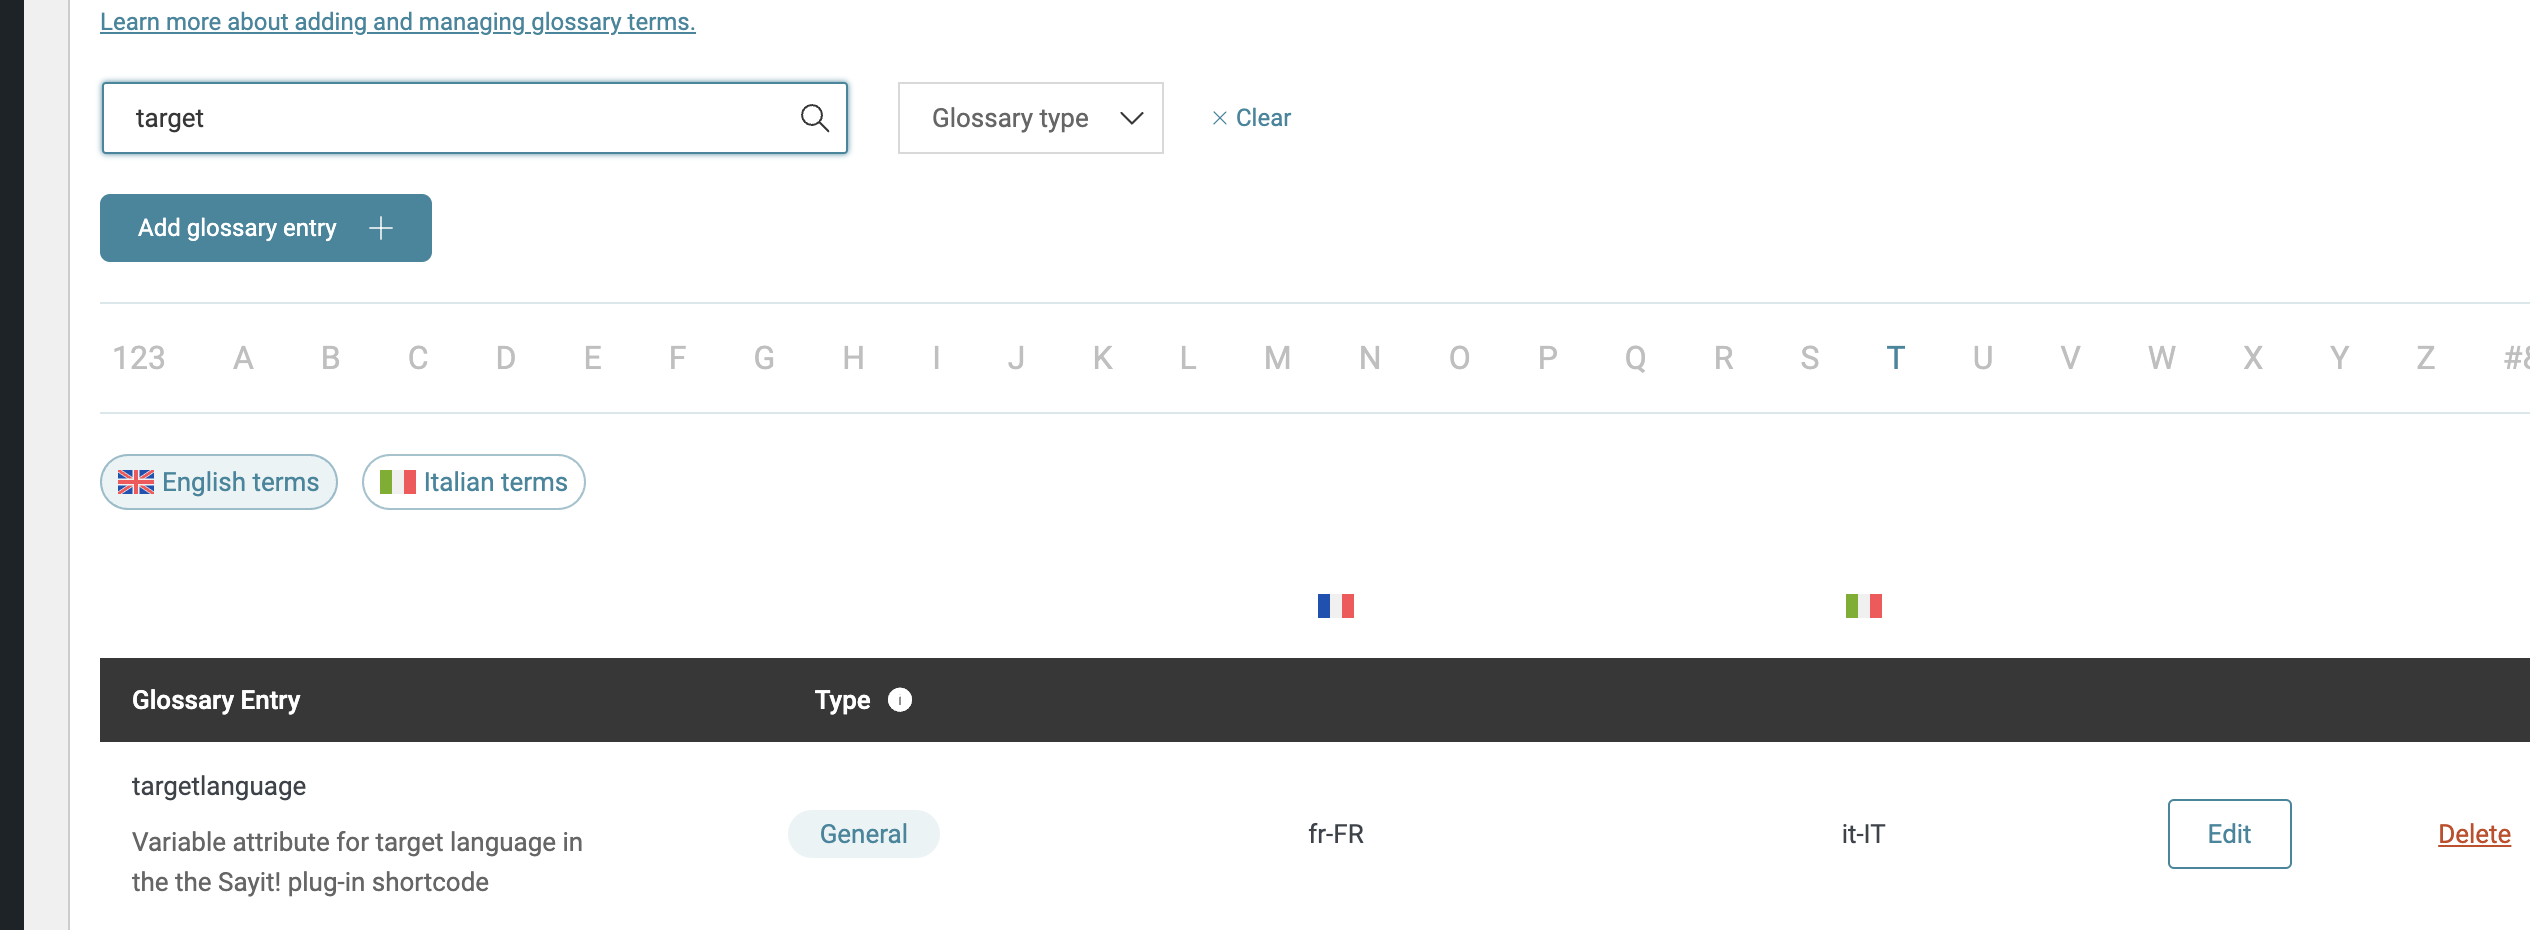The height and width of the screenshot is (930, 2530).
Task: Toggle the Italian terms filter
Action: pos(474,482)
